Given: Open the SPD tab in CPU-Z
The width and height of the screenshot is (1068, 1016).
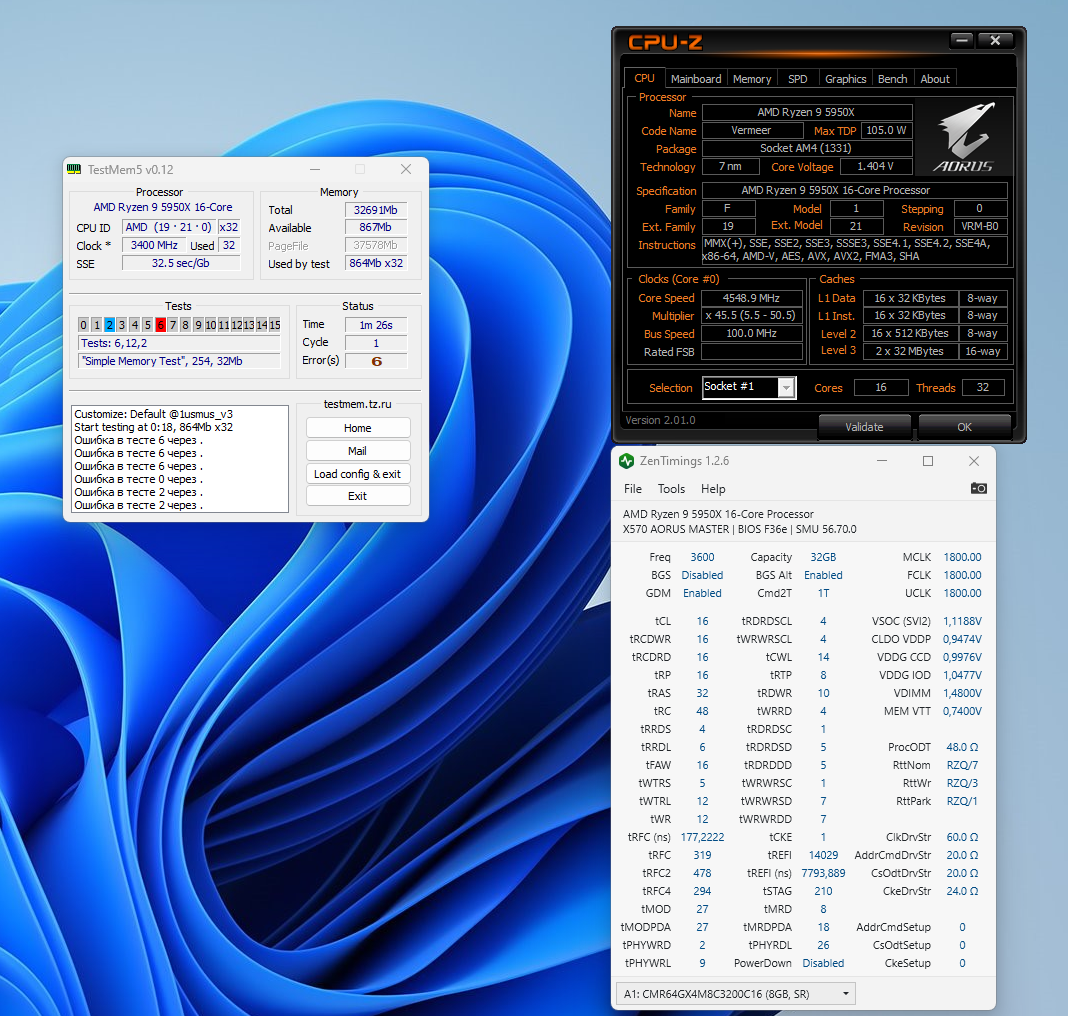Looking at the screenshot, I should pos(798,79).
